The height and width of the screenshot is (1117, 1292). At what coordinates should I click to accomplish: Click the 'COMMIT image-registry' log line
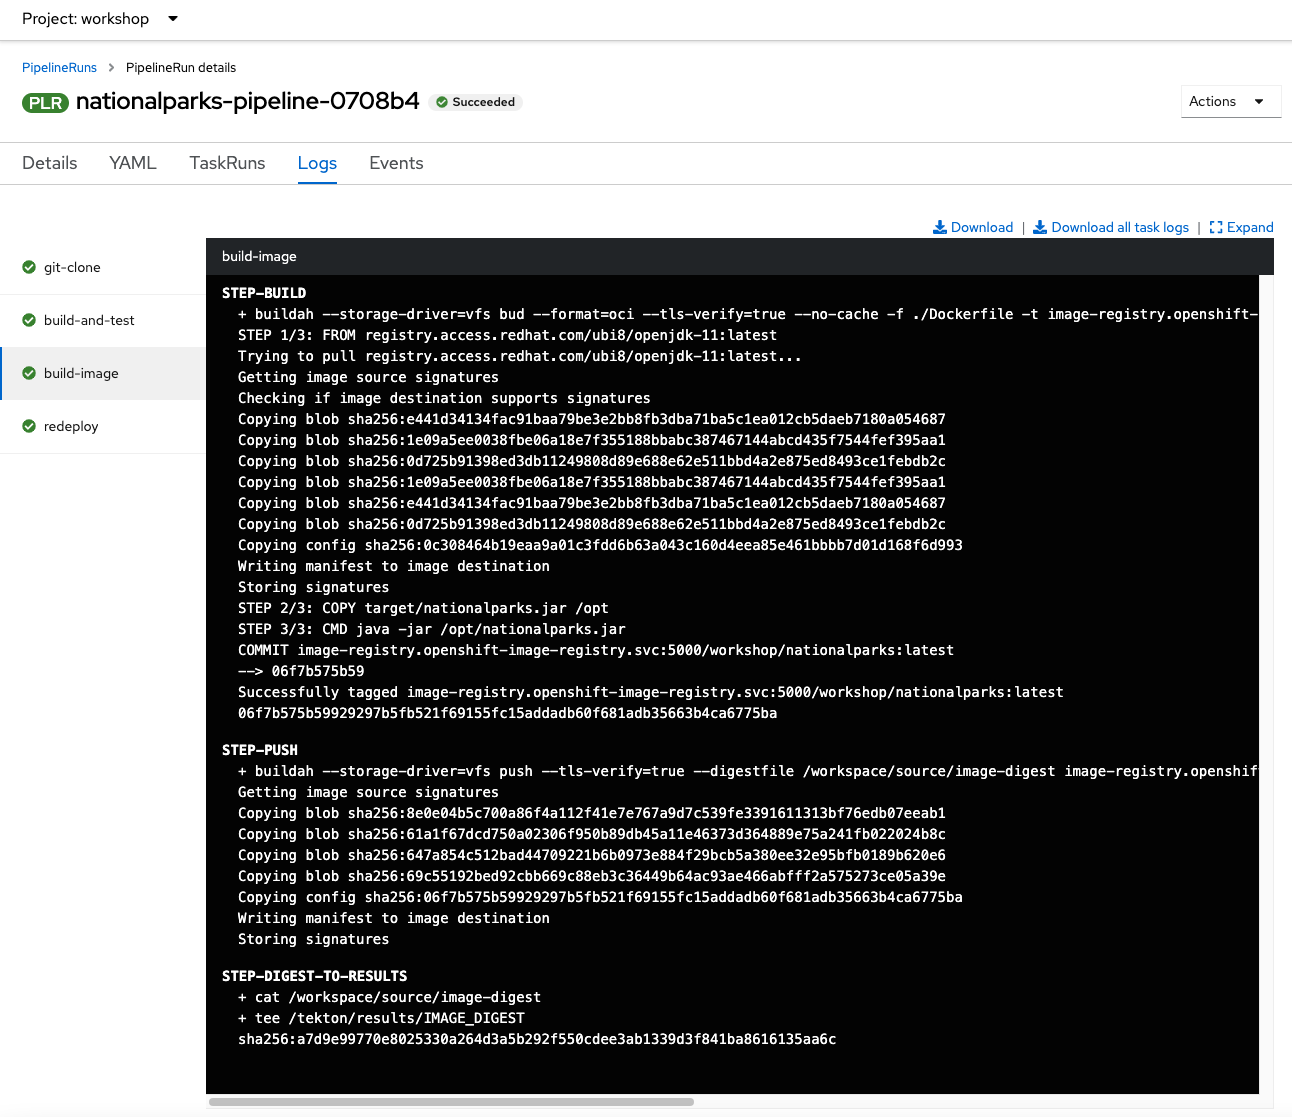(x=596, y=650)
